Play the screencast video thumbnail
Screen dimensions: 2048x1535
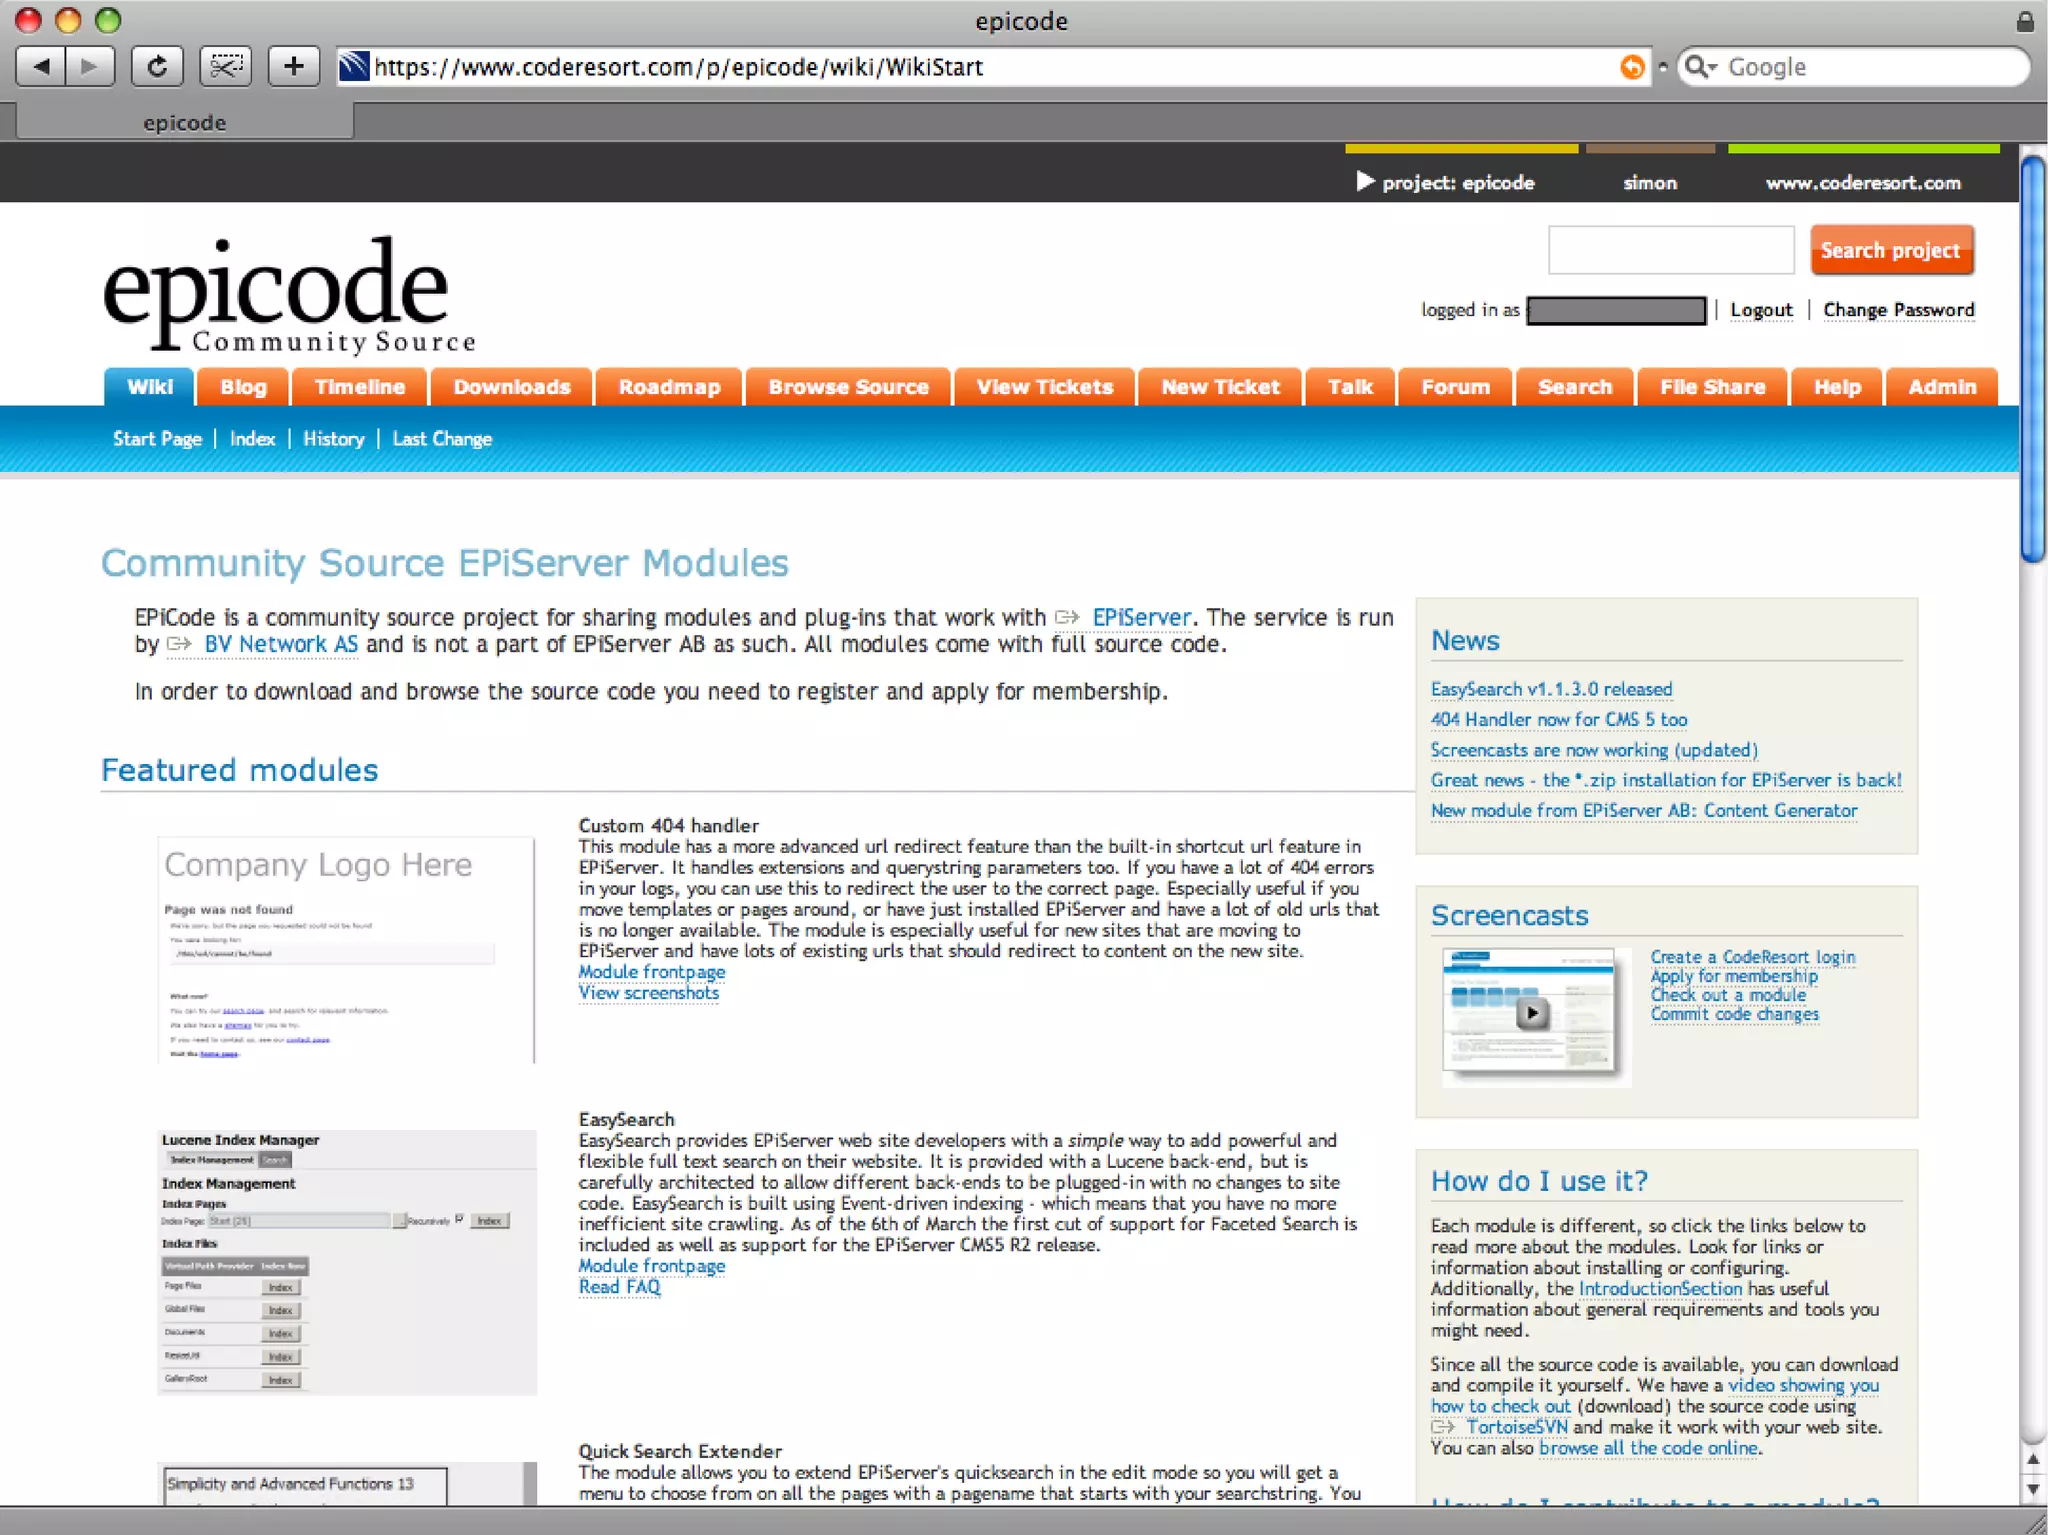(1531, 1013)
